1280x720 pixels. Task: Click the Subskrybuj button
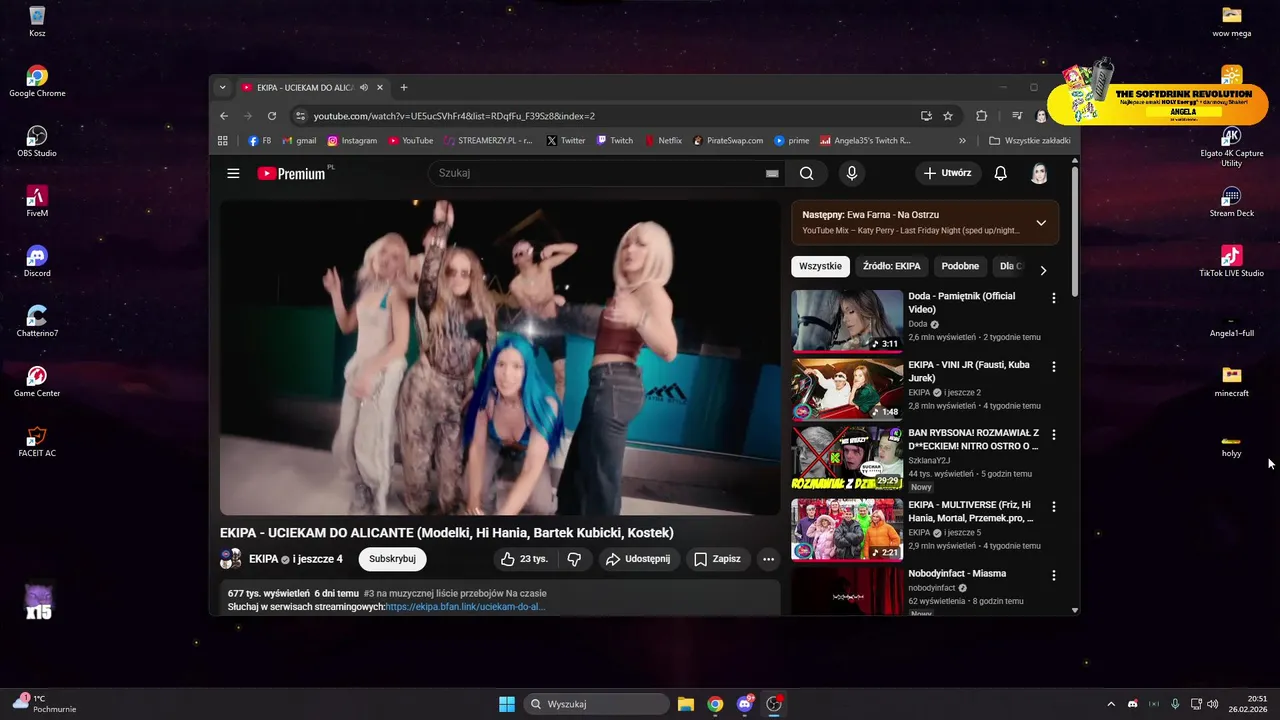(392, 559)
